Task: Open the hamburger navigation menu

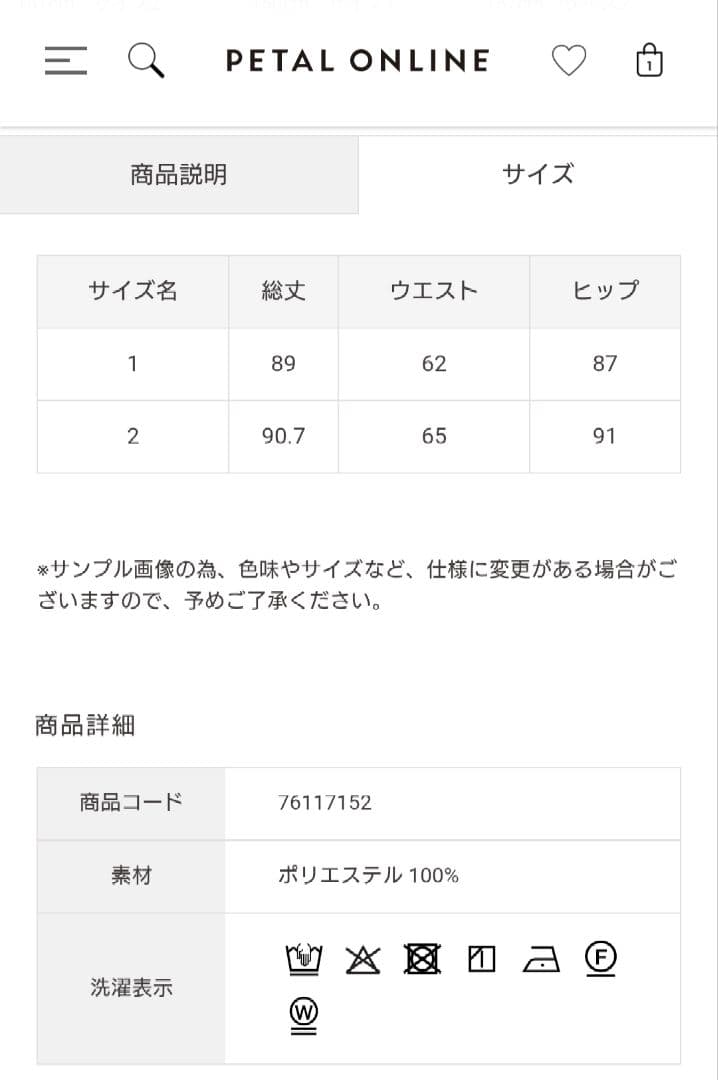Action: pyautogui.click(x=64, y=62)
